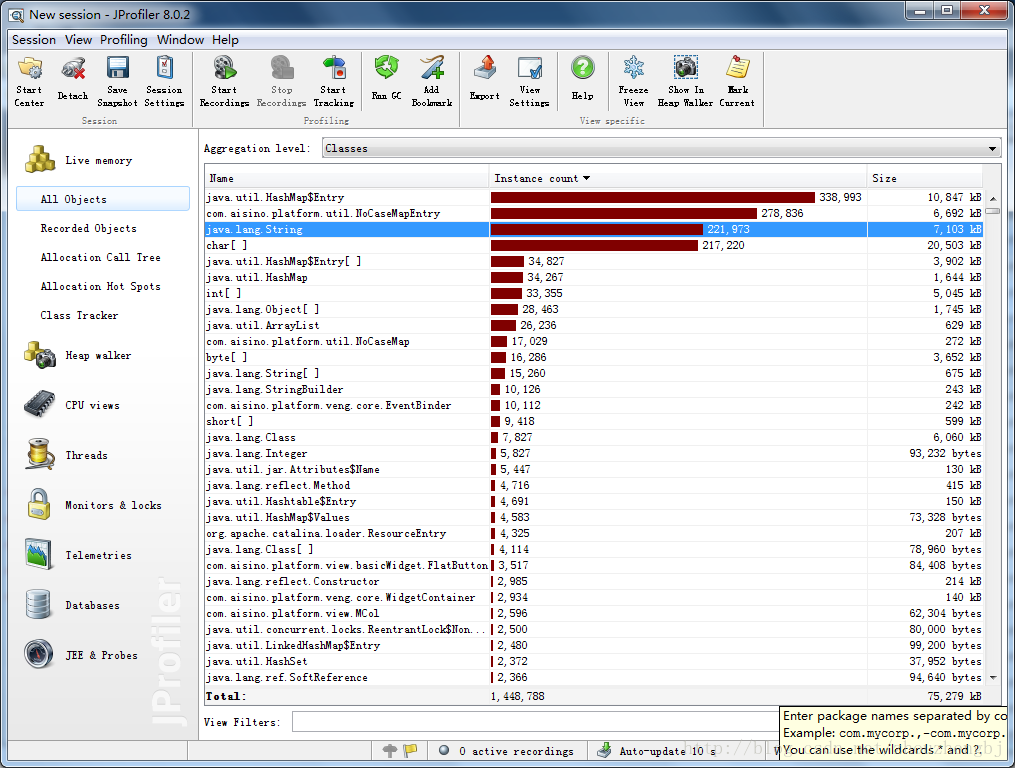Mark Current values
This screenshot has height=768, width=1015.
(737, 82)
